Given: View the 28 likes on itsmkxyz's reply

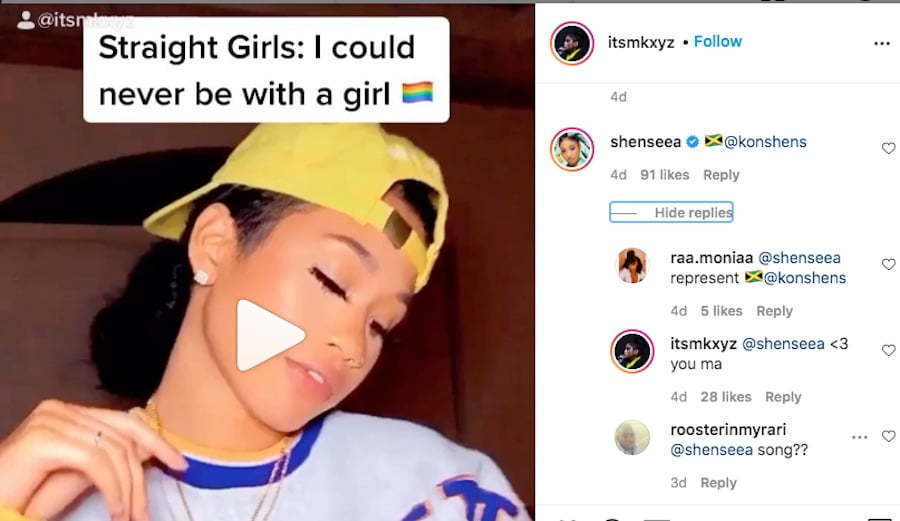Looking at the screenshot, I should (x=726, y=397).
